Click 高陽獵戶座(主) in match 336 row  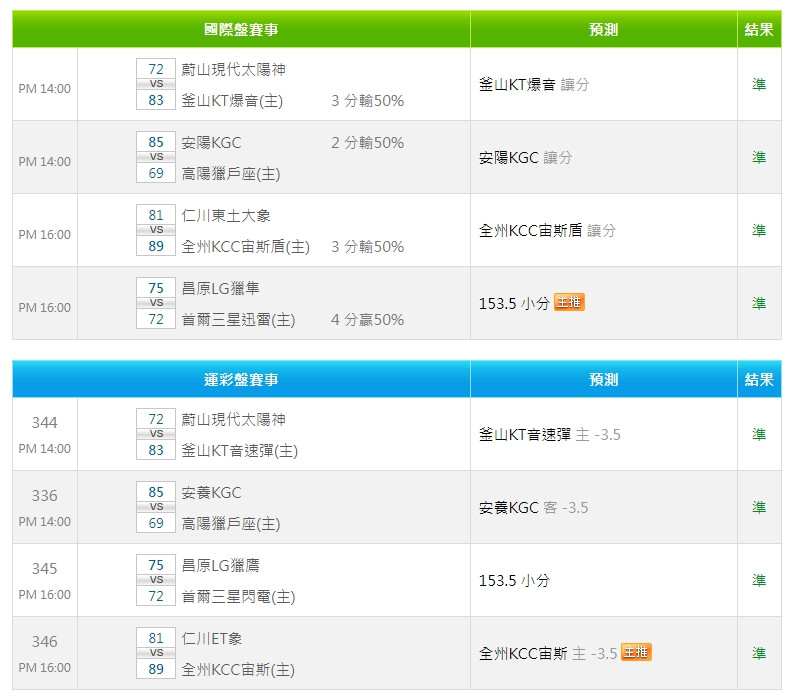click(231, 524)
